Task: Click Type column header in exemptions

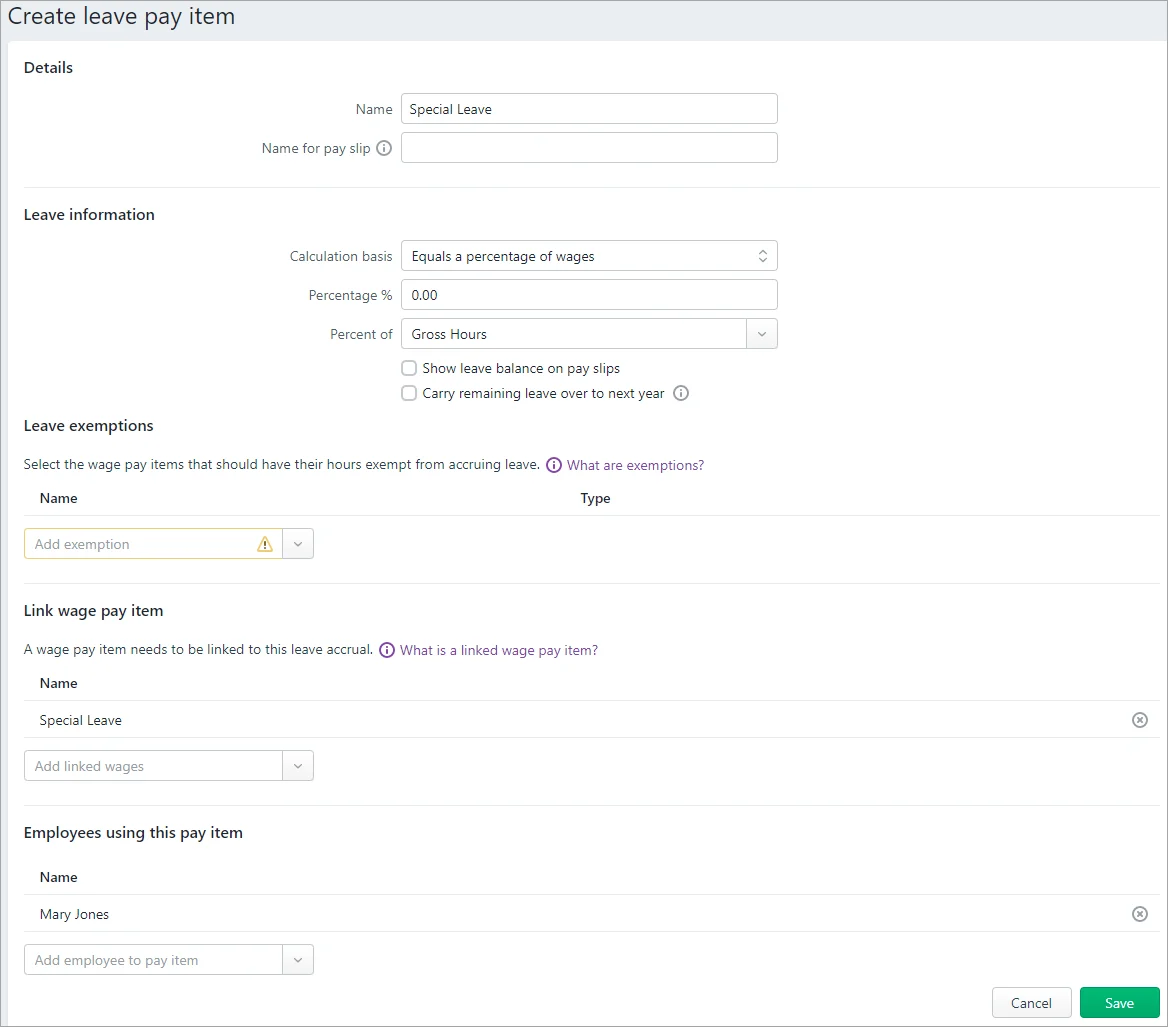Action: pos(595,498)
